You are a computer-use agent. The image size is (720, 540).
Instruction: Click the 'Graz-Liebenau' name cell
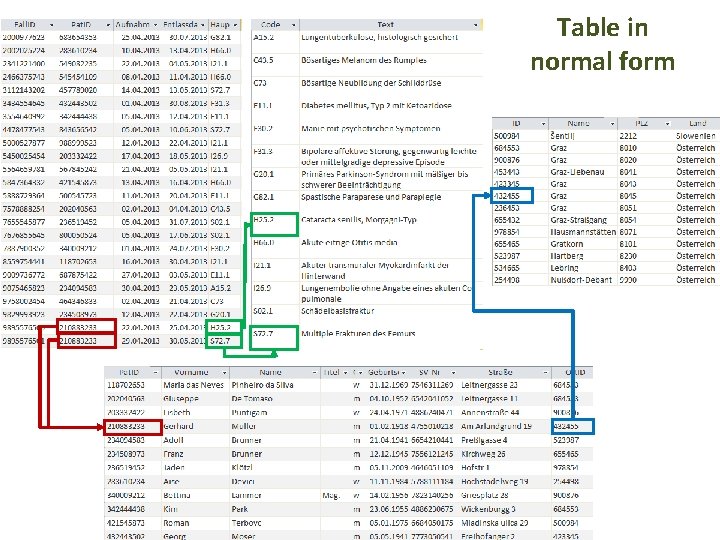[577, 172]
